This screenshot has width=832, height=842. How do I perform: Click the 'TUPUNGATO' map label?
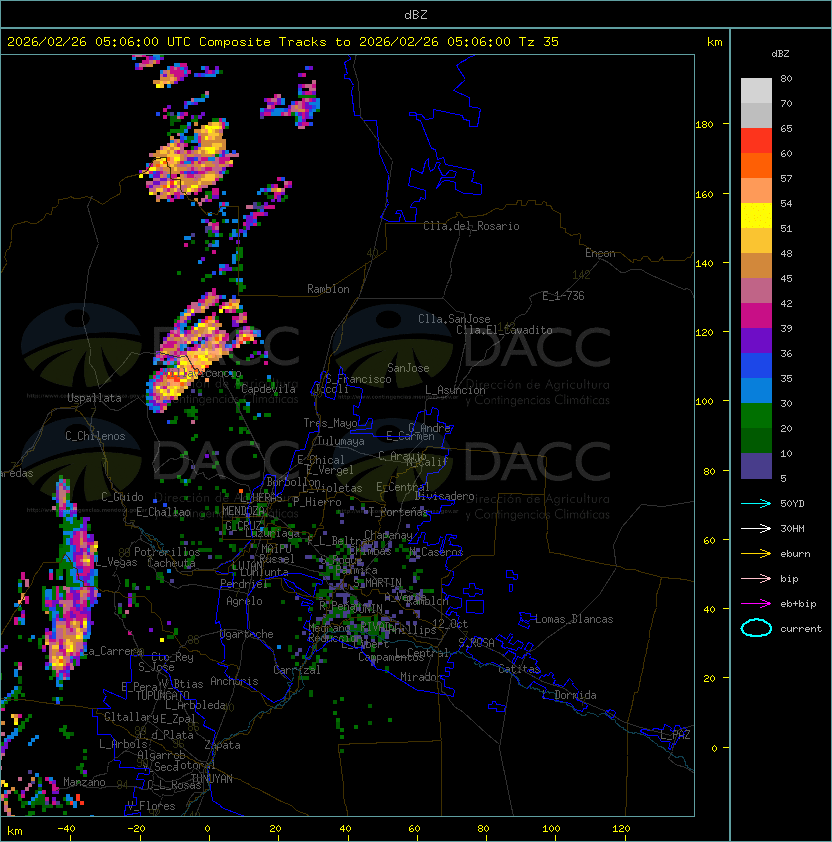tap(162, 695)
